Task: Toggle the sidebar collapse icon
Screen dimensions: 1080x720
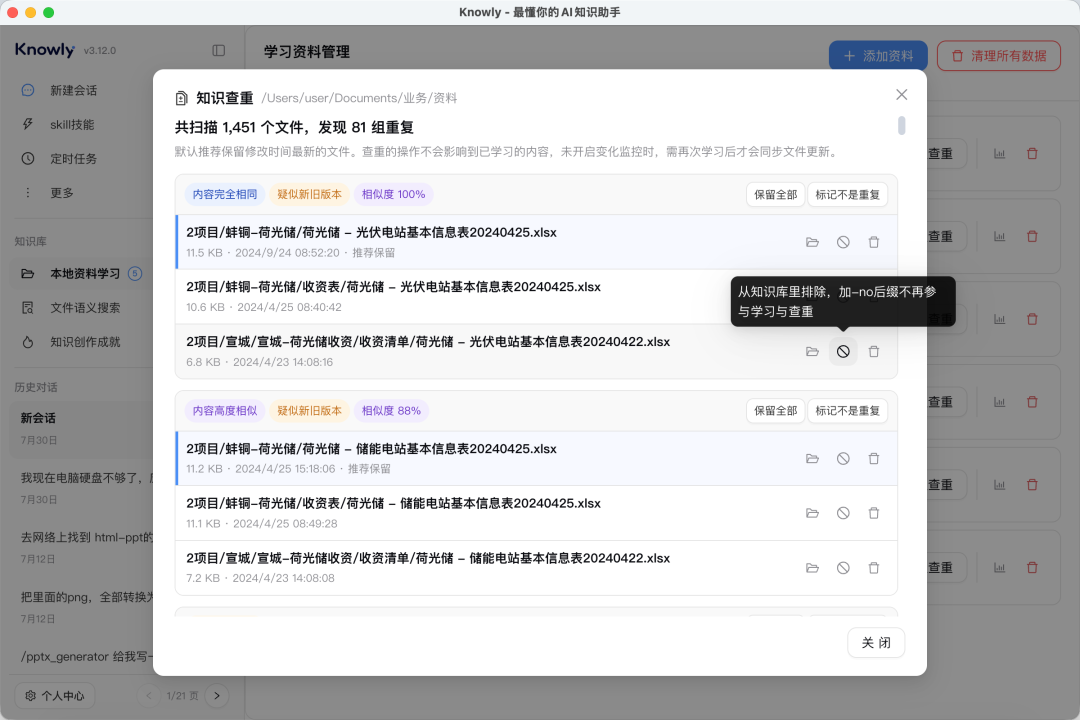Action: tap(218, 50)
